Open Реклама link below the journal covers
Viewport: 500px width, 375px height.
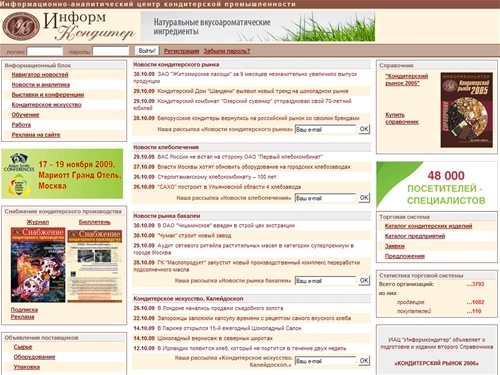point(22,317)
